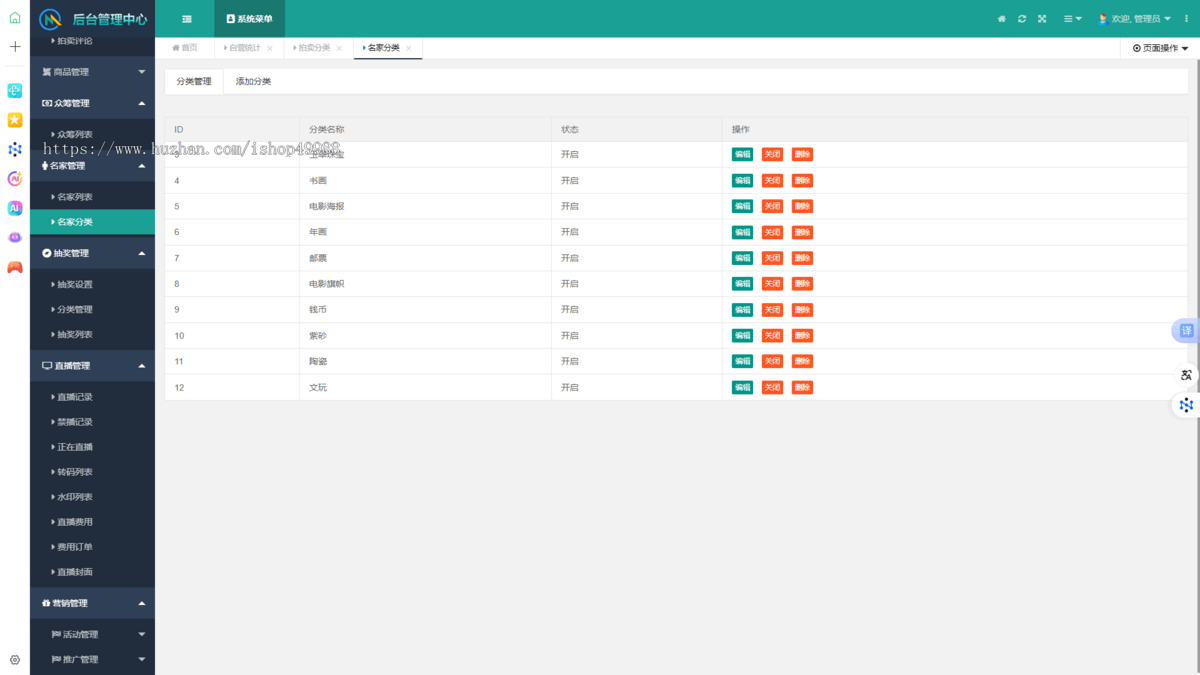
Task: Switch to the 首页 tab
Action: [185, 48]
